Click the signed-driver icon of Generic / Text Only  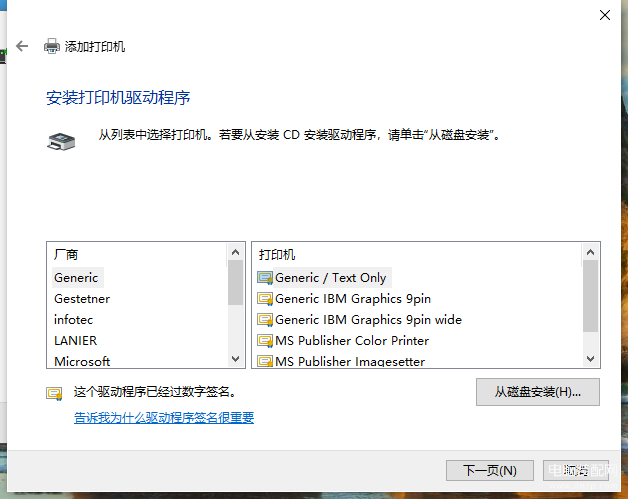(265, 278)
